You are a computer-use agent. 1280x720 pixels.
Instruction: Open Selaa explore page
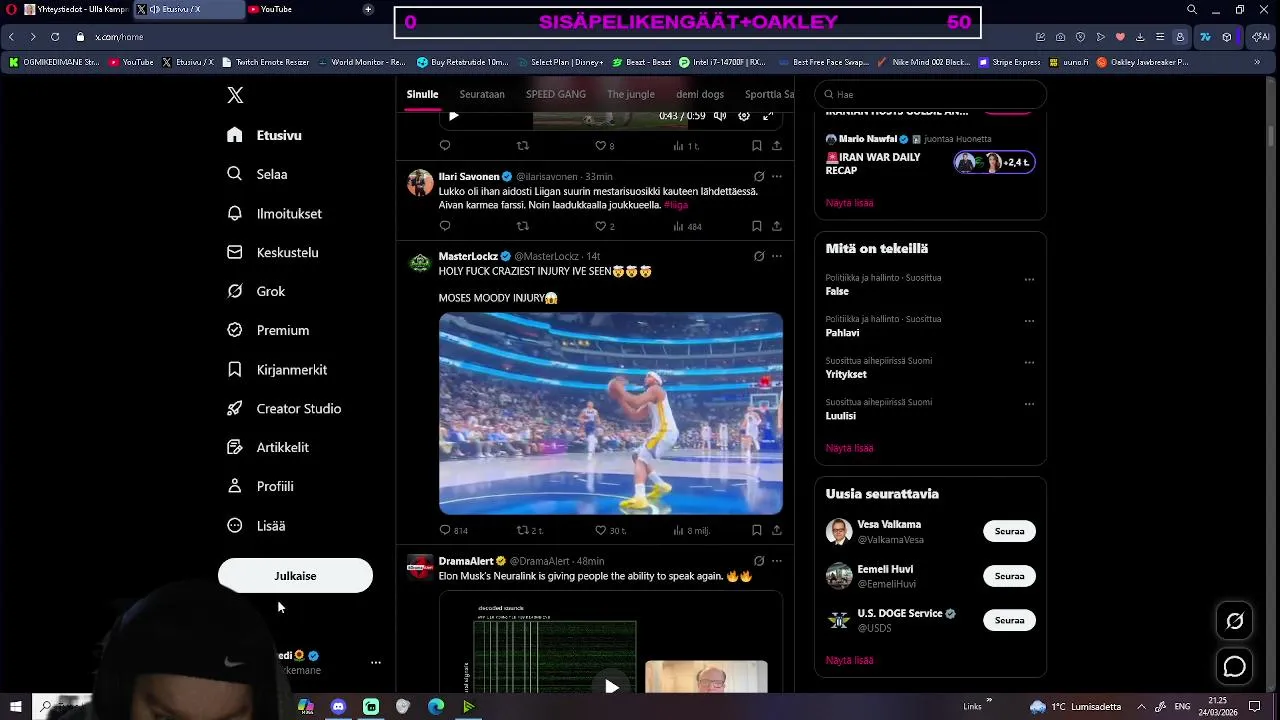click(258, 174)
